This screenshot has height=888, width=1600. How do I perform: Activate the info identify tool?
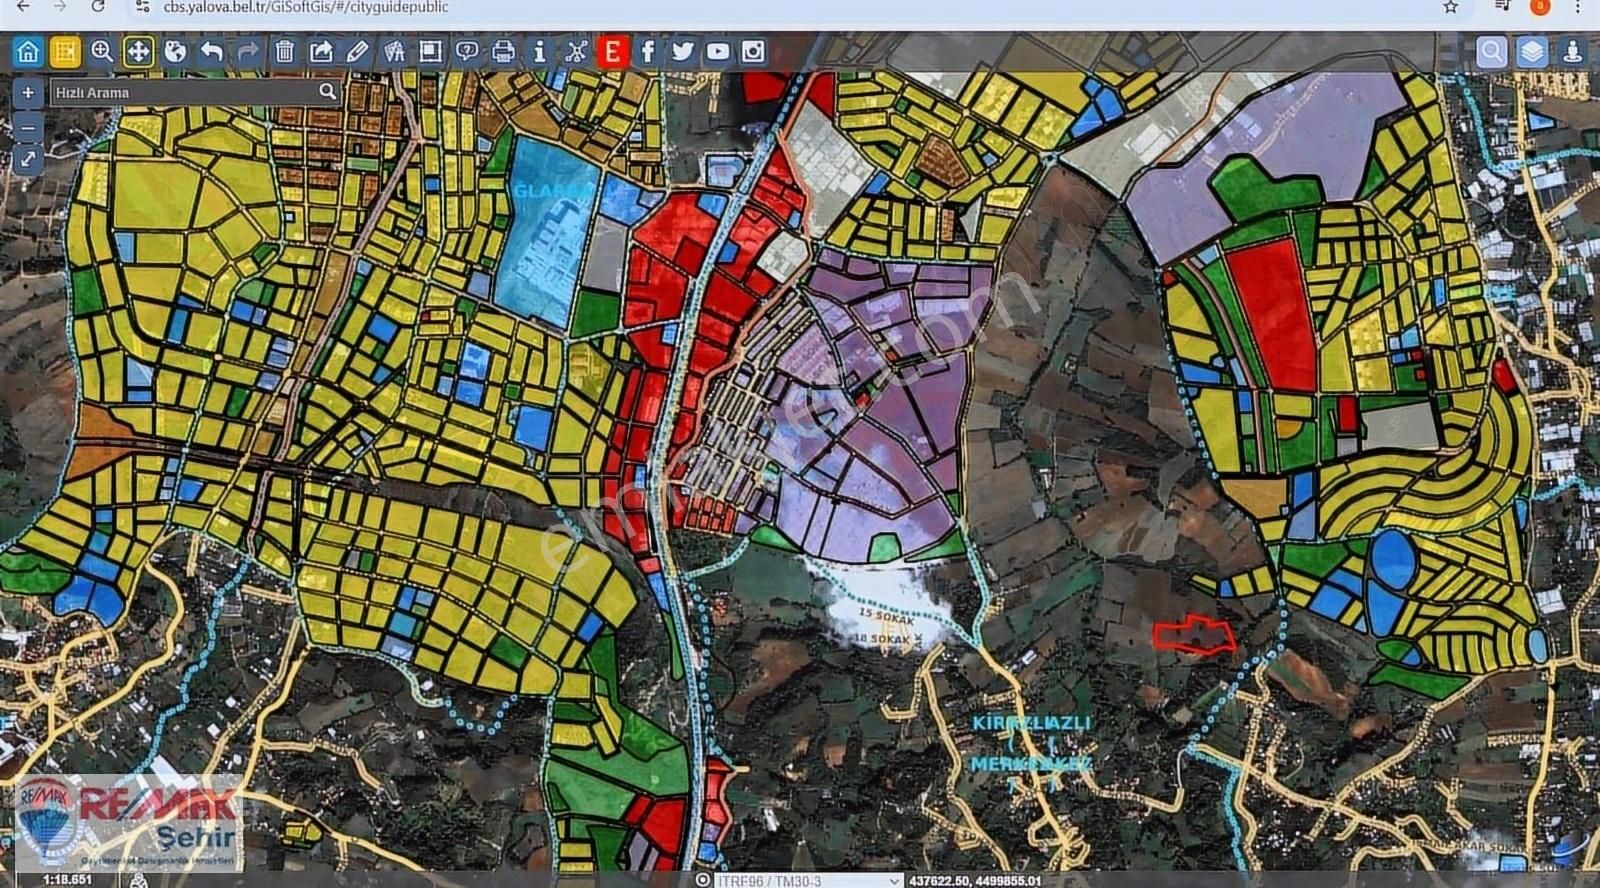click(540, 52)
